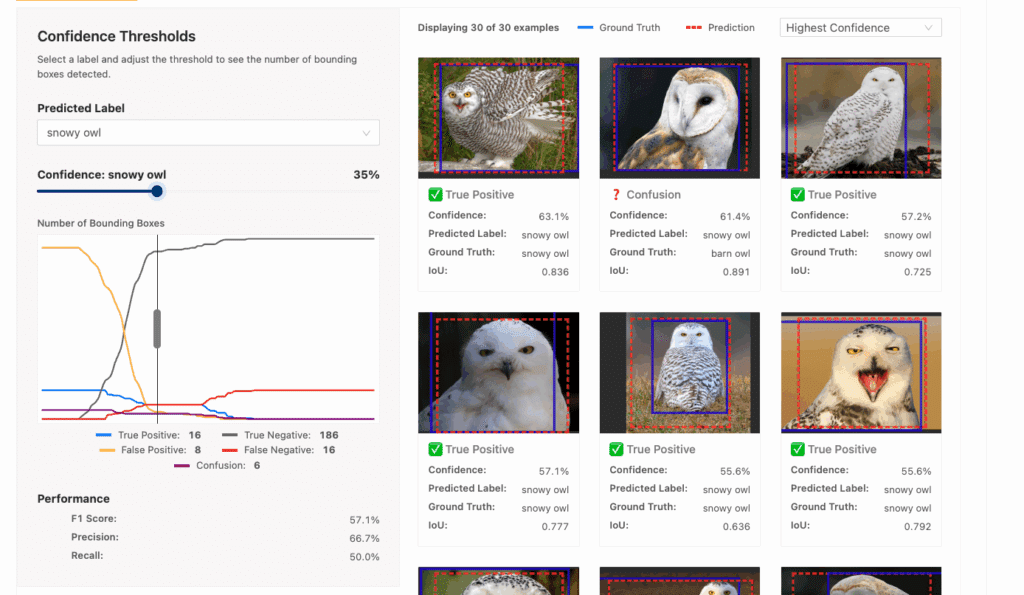Open the barn owl confusion image
Image resolution: width=1024 pixels, height=595 pixels.
(680, 118)
